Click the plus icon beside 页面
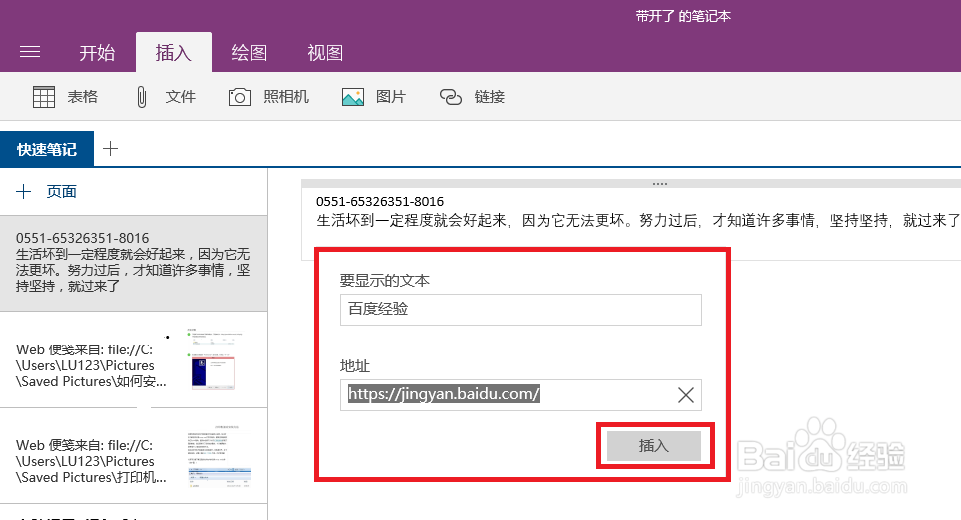The image size is (961, 520). (x=23, y=191)
